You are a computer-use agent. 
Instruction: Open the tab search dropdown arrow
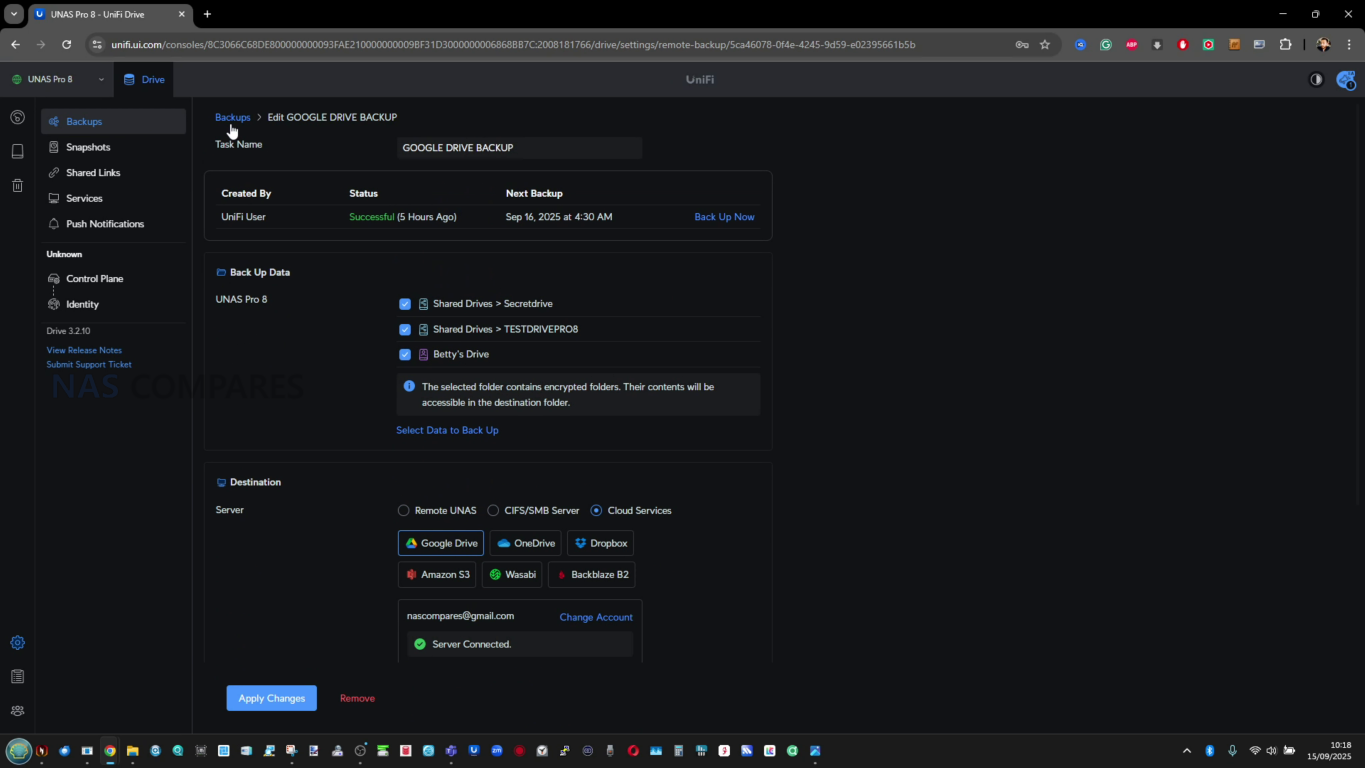click(14, 14)
